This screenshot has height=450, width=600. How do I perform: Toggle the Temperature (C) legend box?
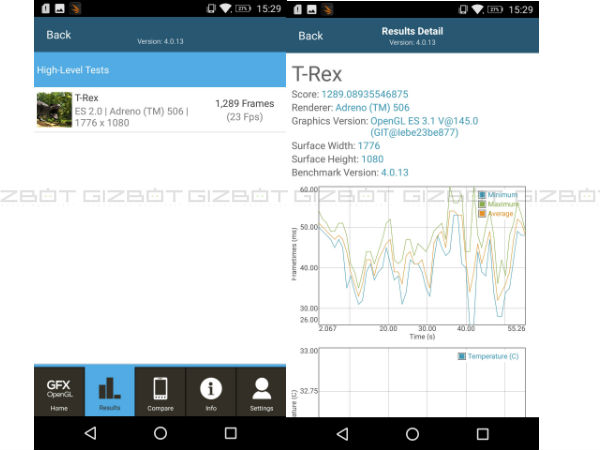click(462, 356)
